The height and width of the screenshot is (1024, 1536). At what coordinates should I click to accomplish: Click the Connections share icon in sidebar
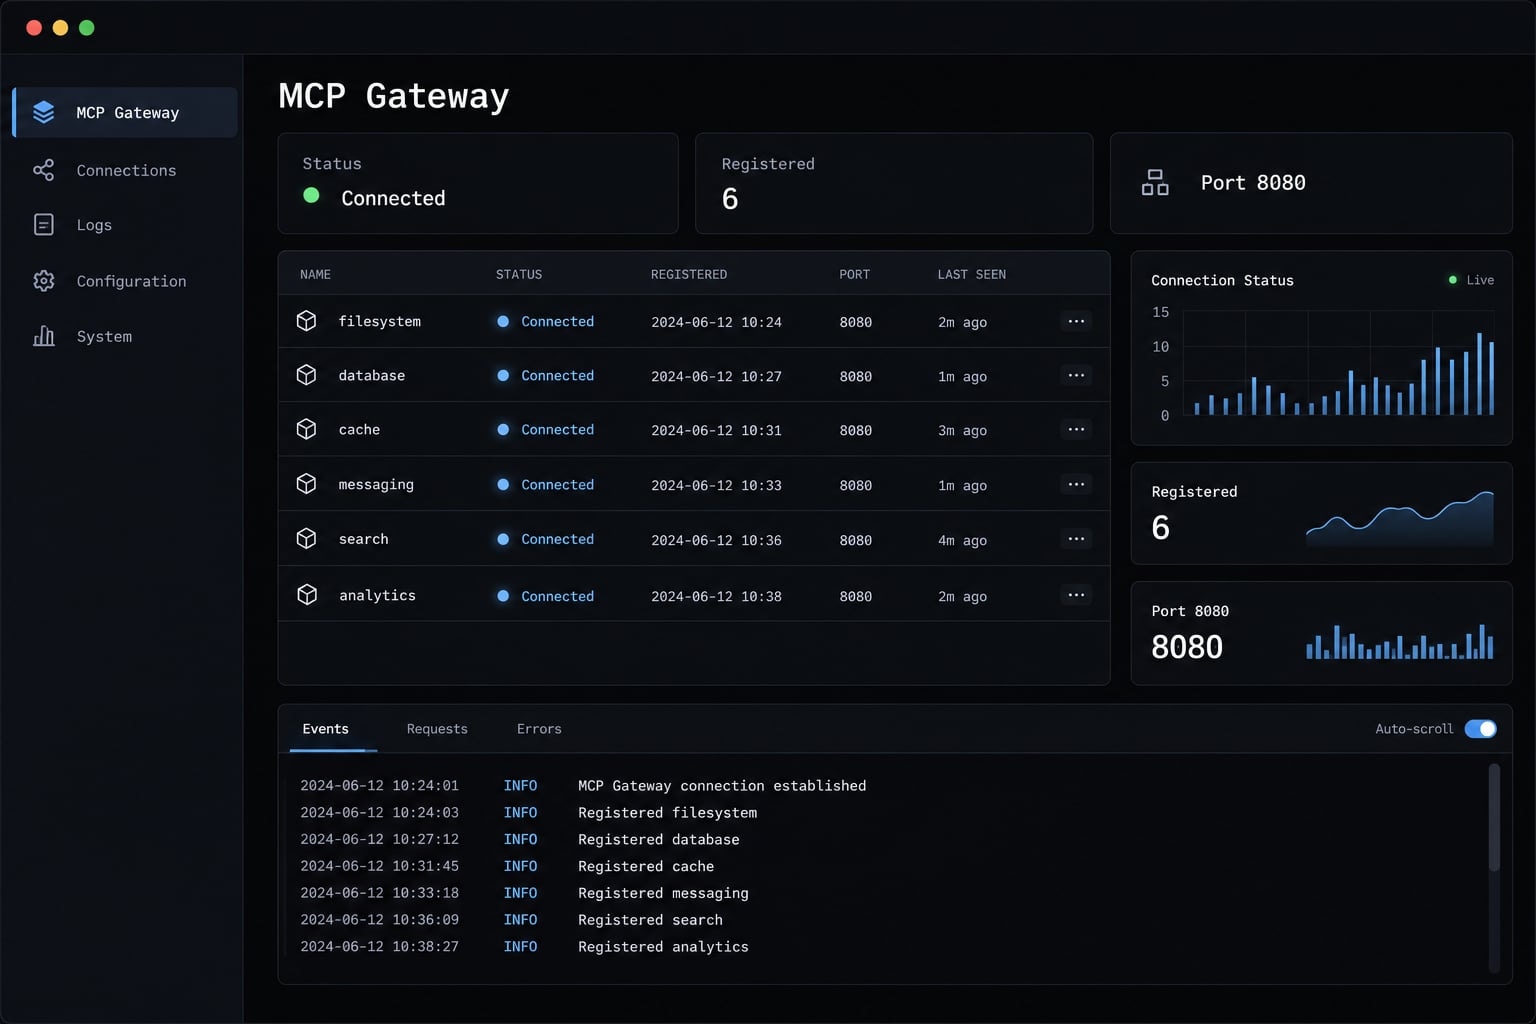(x=43, y=170)
